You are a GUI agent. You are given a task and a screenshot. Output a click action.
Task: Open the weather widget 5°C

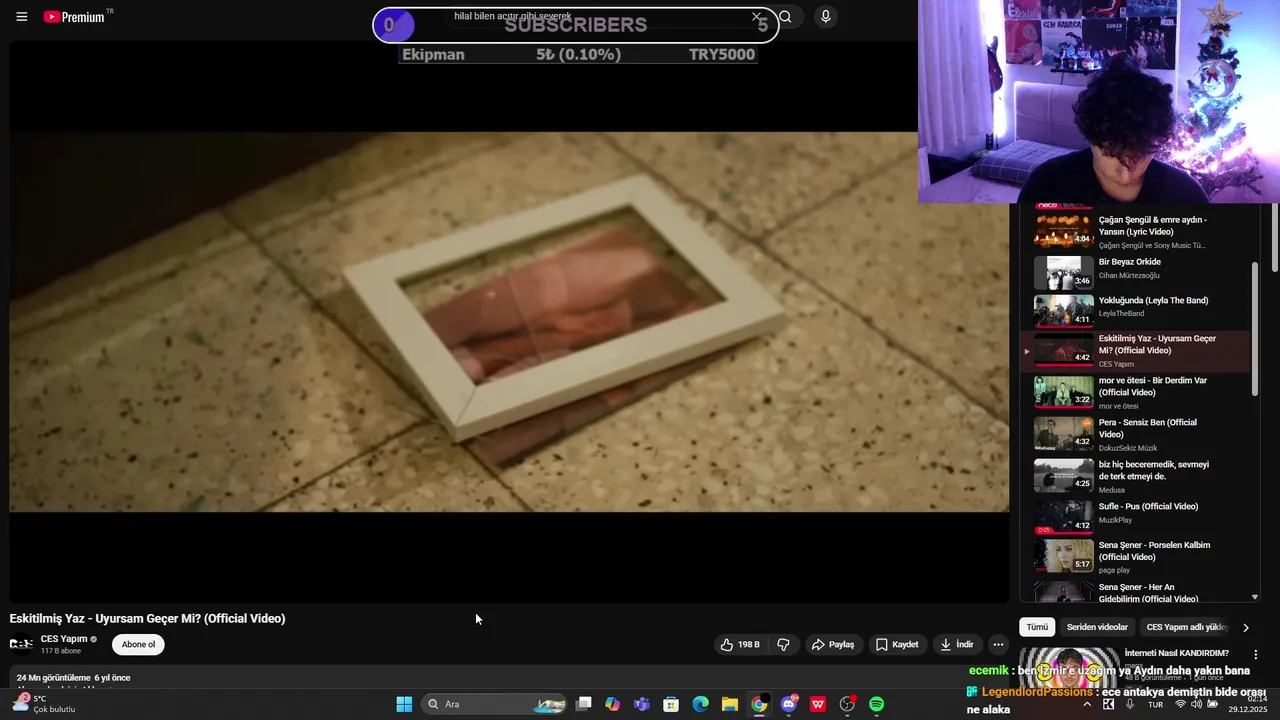[x=45, y=704]
